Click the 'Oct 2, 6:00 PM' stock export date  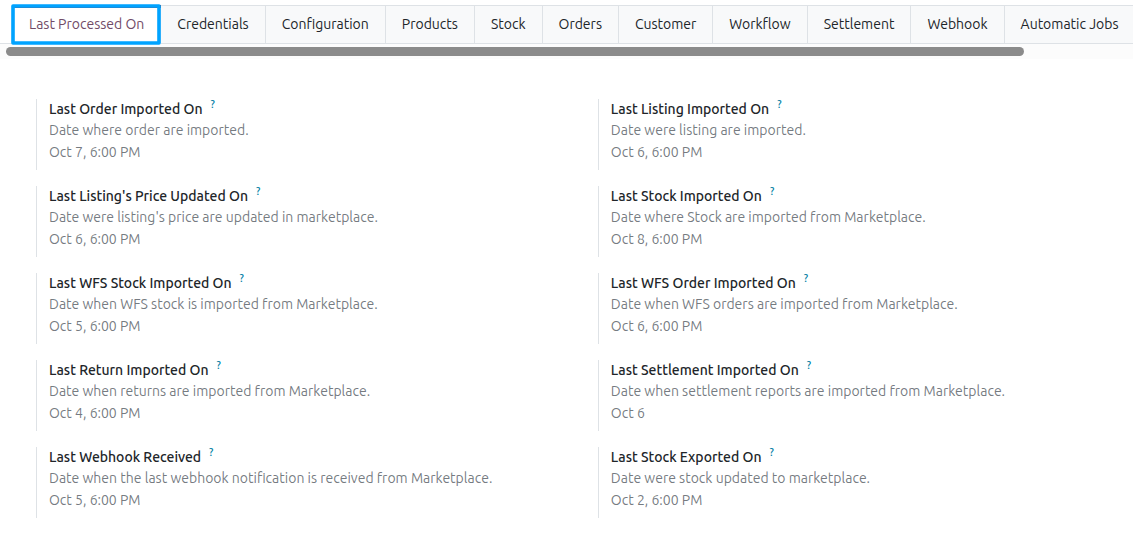pyautogui.click(x=656, y=500)
